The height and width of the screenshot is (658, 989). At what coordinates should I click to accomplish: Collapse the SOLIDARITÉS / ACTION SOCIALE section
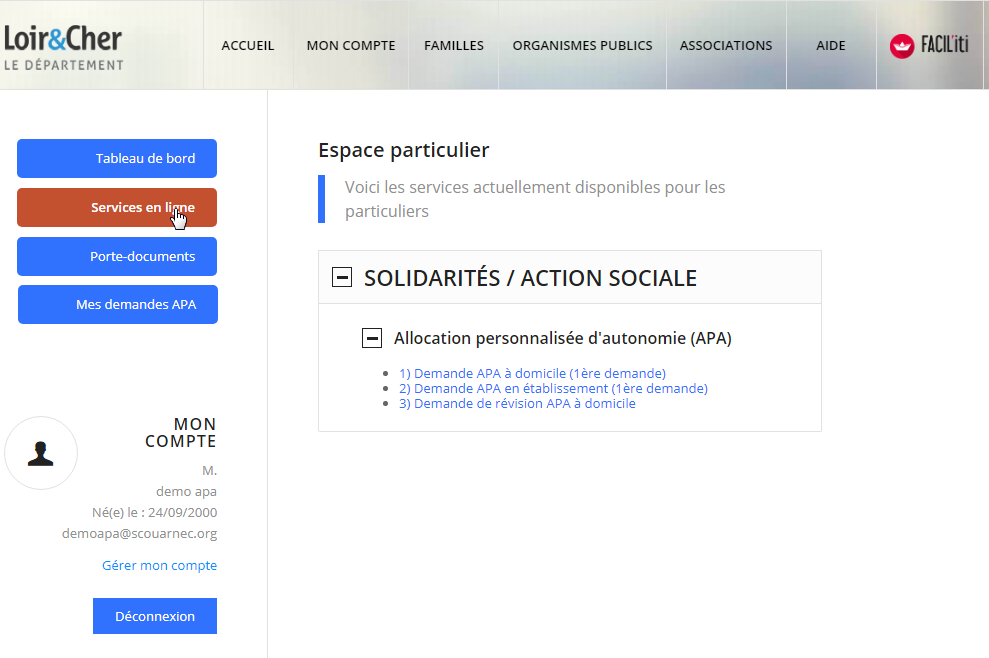click(x=342, y=277)
